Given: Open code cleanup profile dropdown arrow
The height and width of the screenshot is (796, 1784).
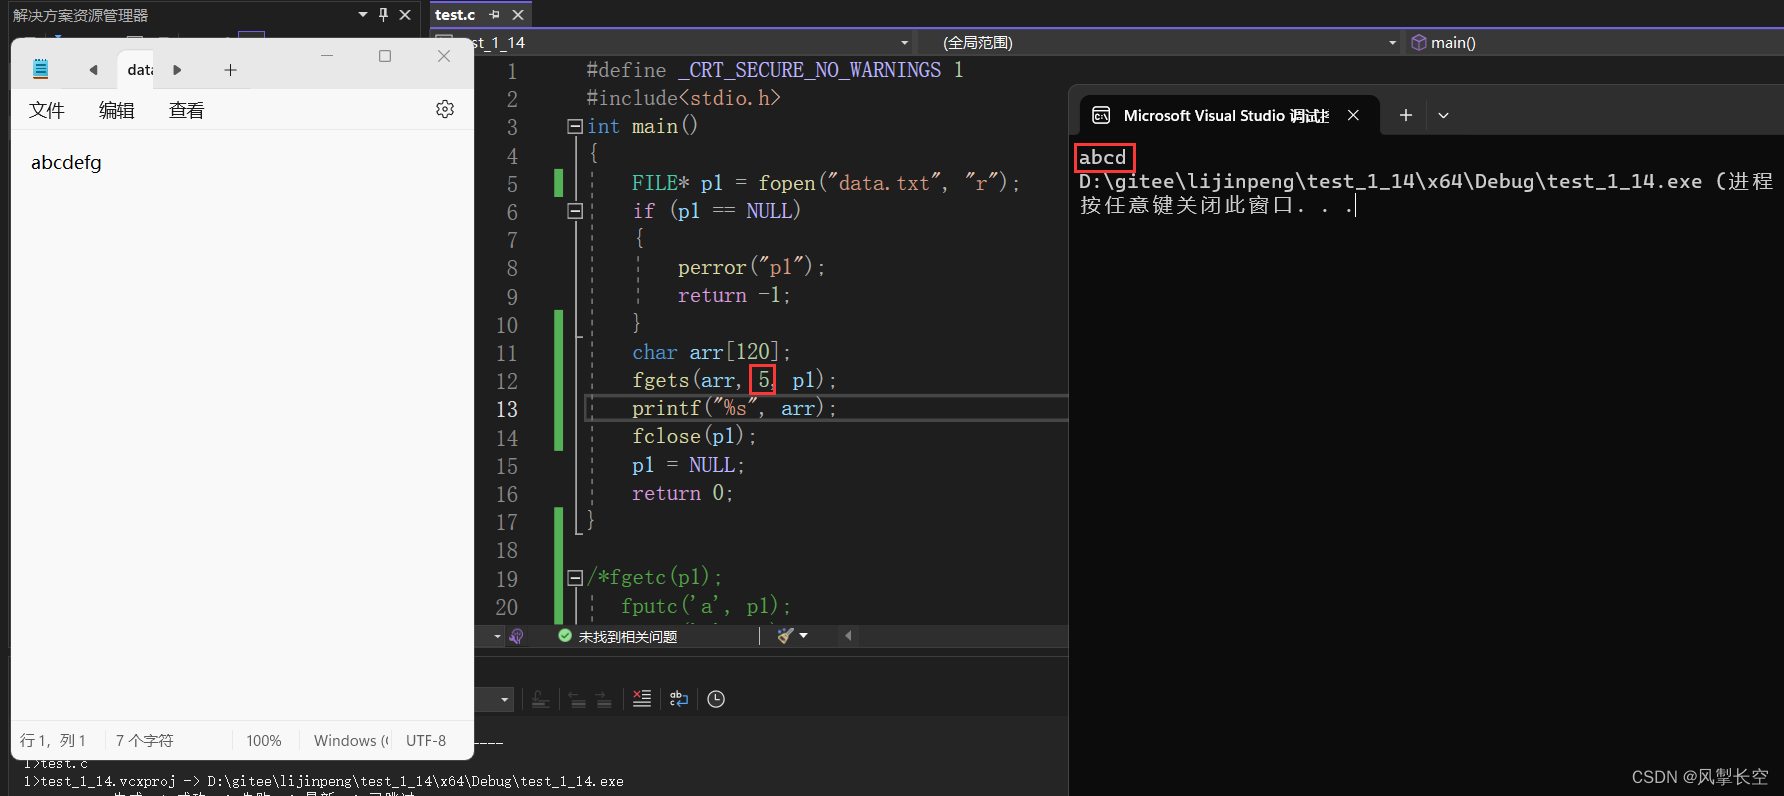Looking at the screenshot, I should pyautogui.click(x=803, y=636).
